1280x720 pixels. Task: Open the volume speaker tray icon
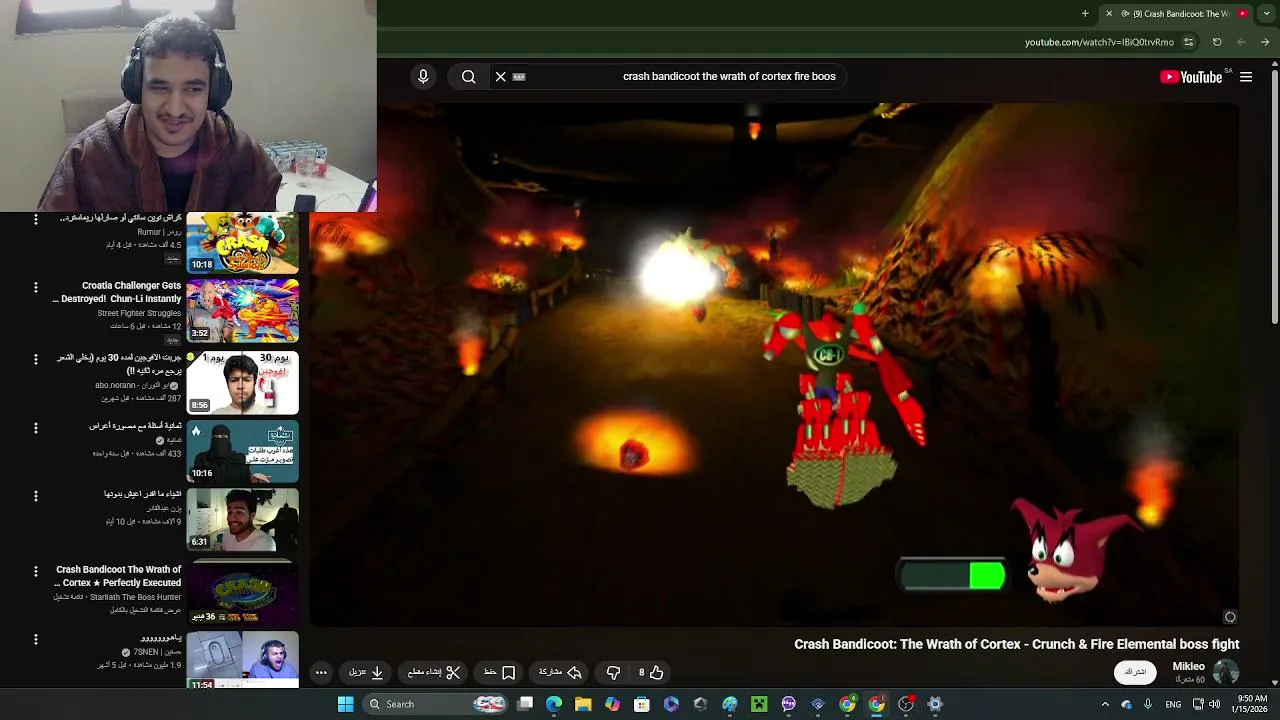click(x=1214, y=704)
